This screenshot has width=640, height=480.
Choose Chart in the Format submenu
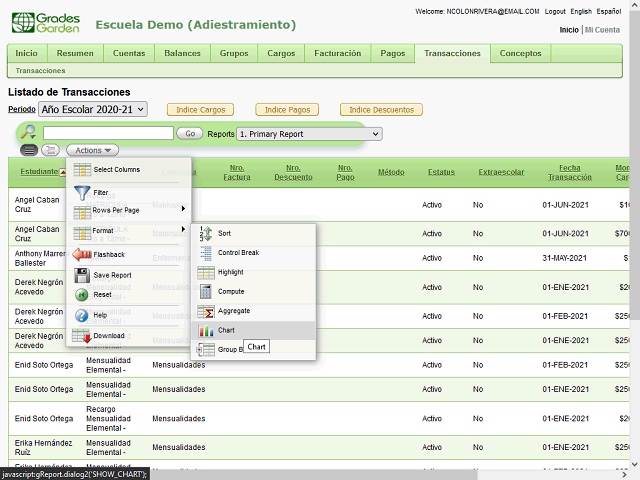253,330
